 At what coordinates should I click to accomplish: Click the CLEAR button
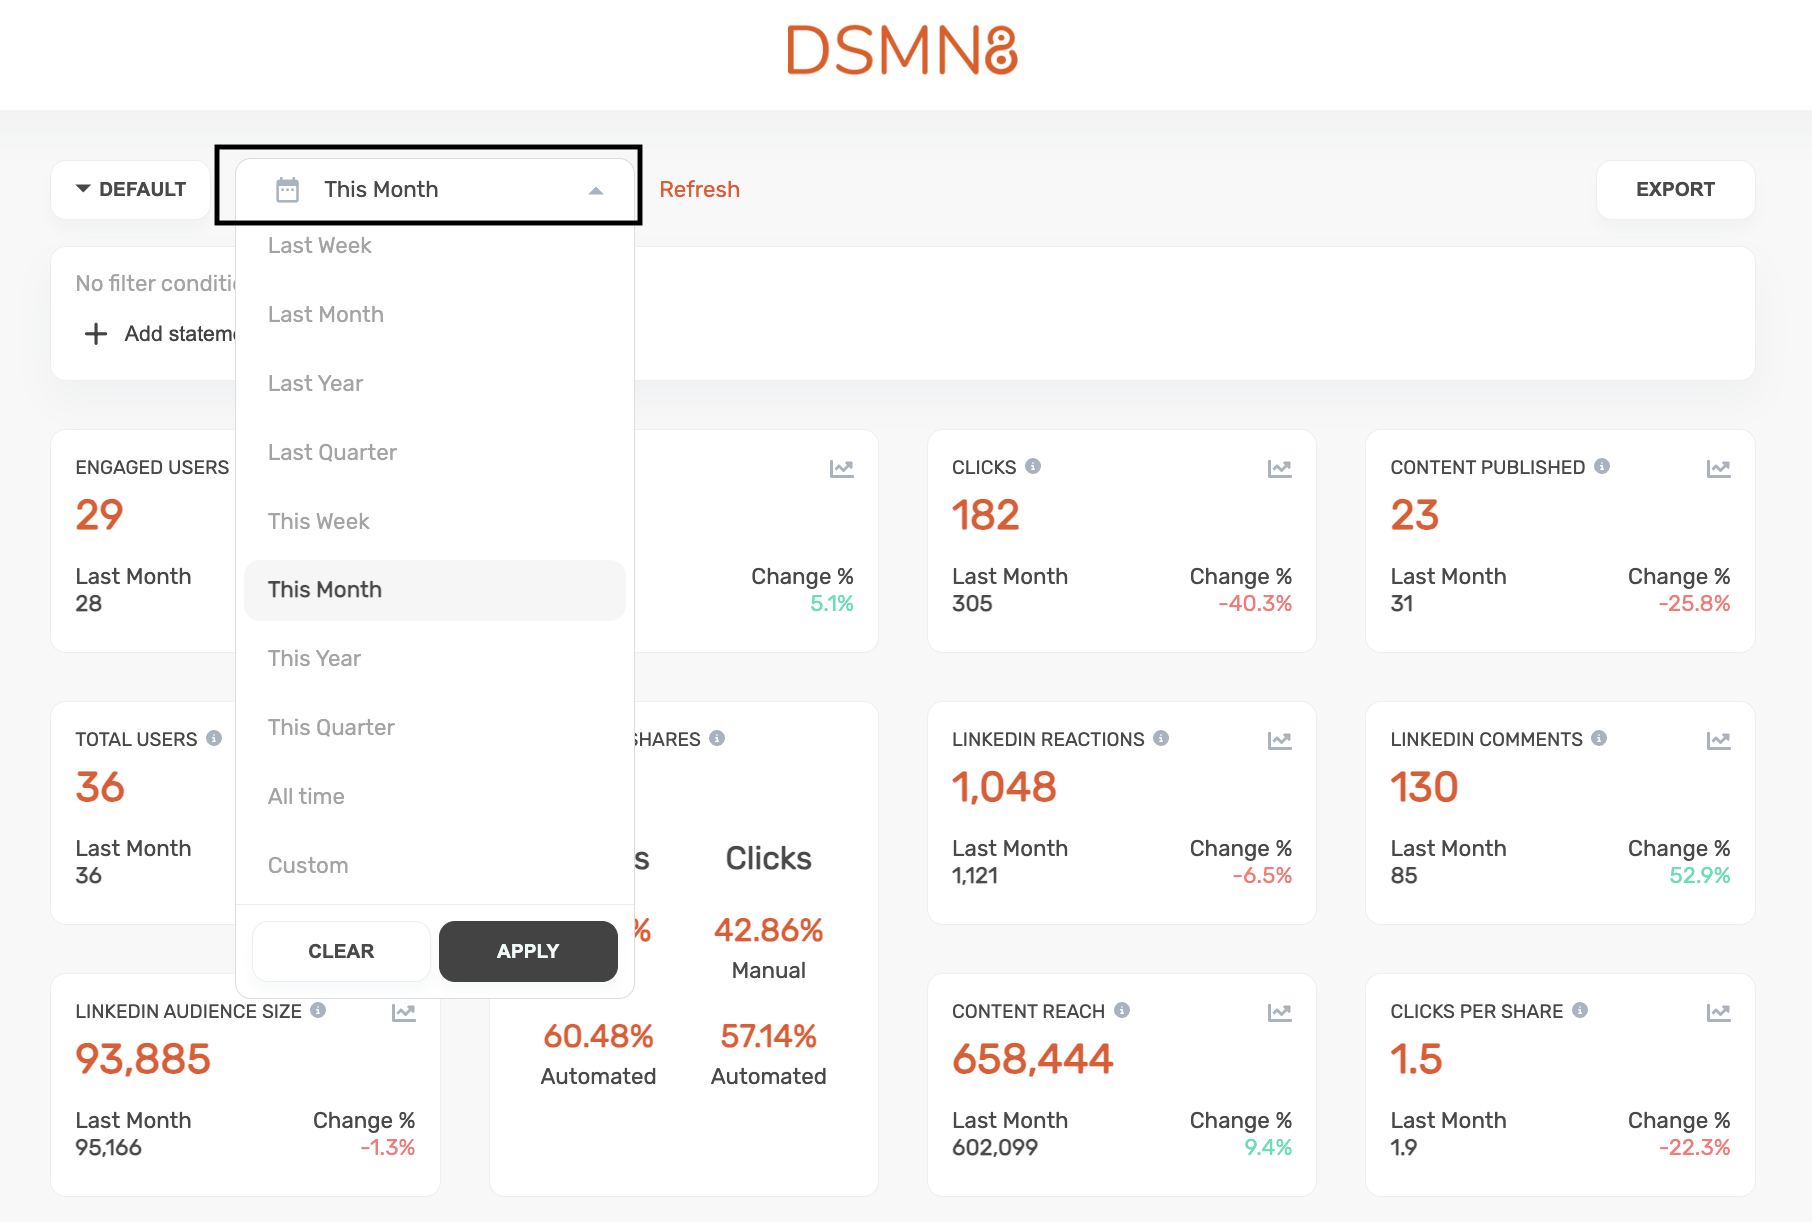click(341, 951)
